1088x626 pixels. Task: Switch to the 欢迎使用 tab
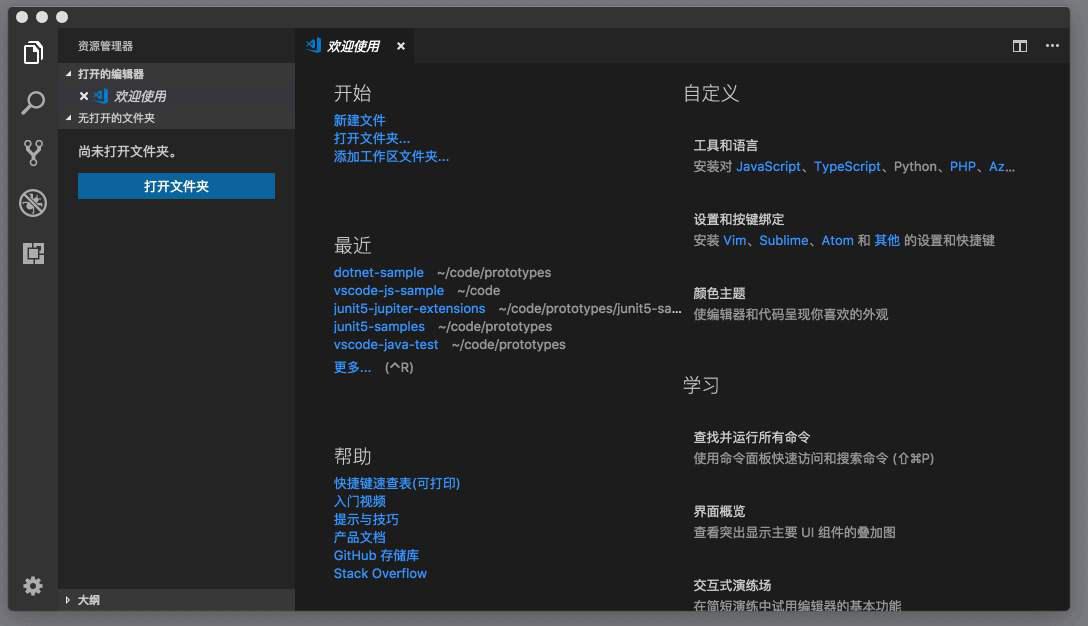(355, 45)
